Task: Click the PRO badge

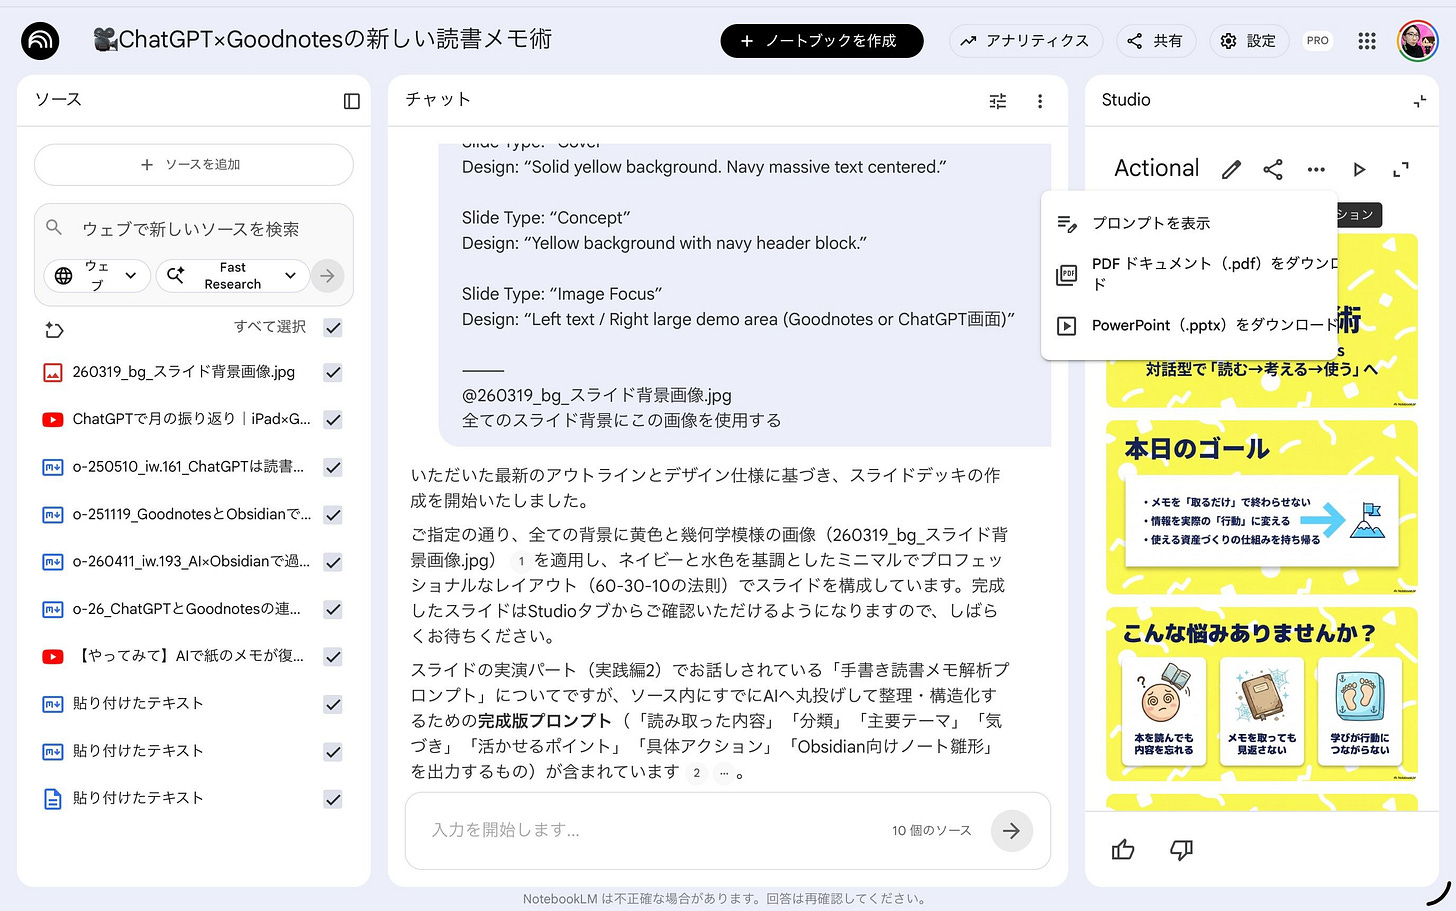Action: [1318, 41]
